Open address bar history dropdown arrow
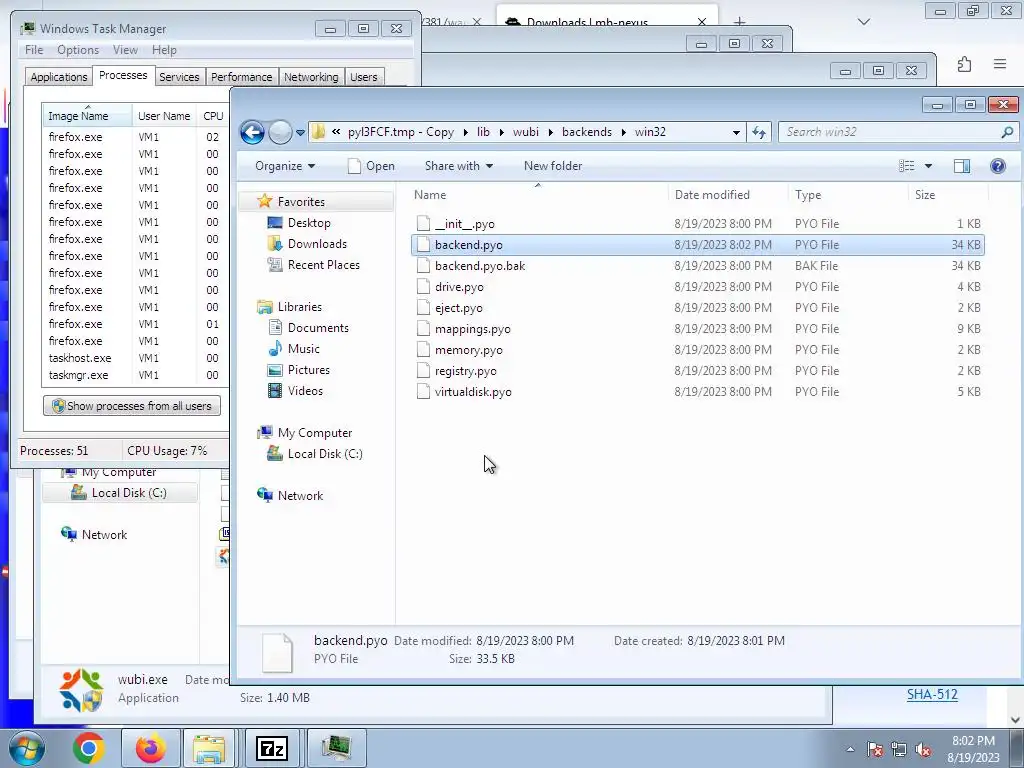The height and width of the screenshot is (768, 1024). 736,132
